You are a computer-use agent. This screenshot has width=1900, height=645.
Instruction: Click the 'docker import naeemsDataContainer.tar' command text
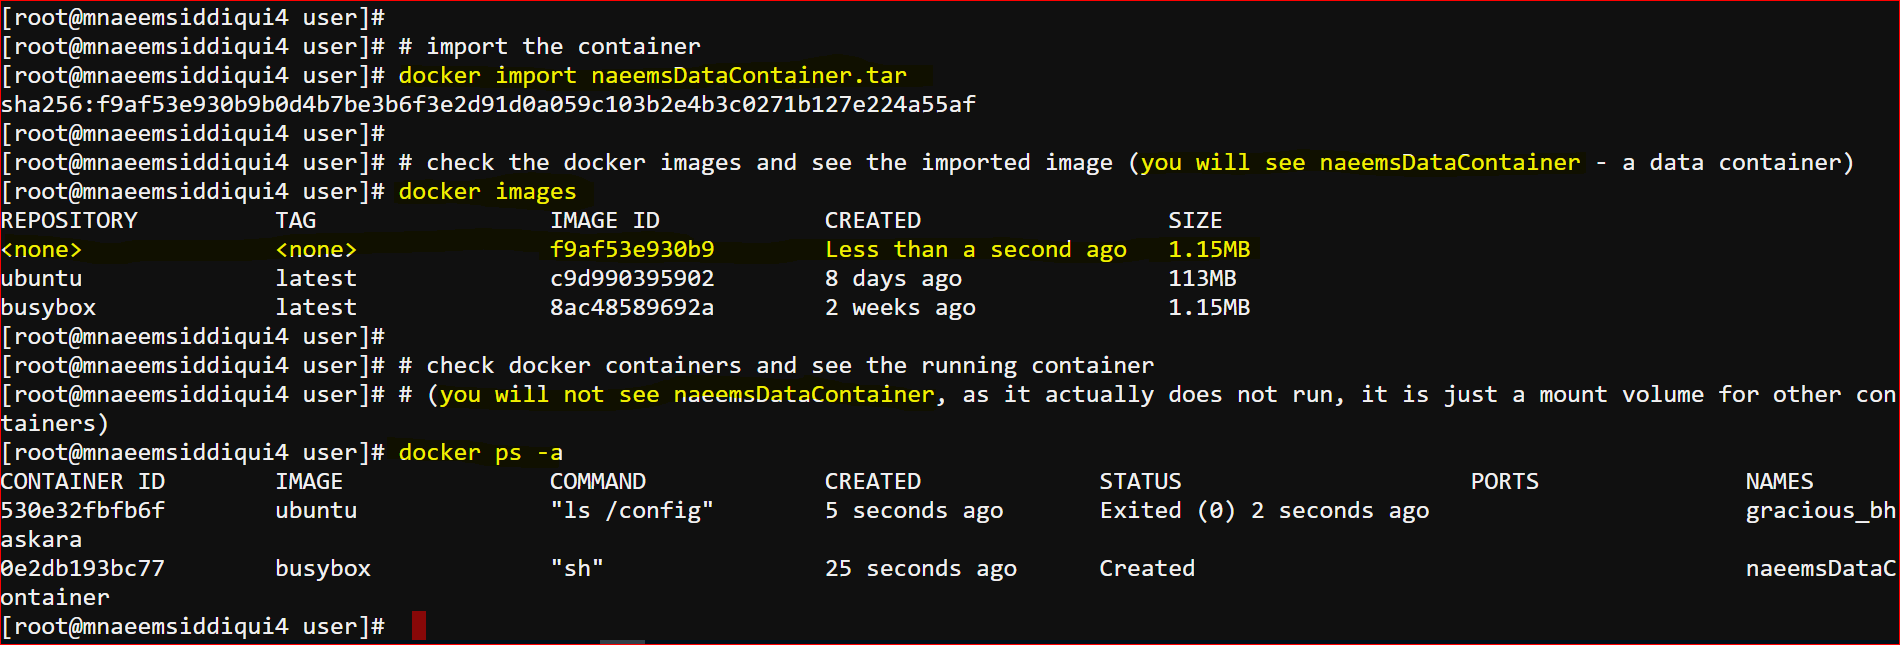653,76
